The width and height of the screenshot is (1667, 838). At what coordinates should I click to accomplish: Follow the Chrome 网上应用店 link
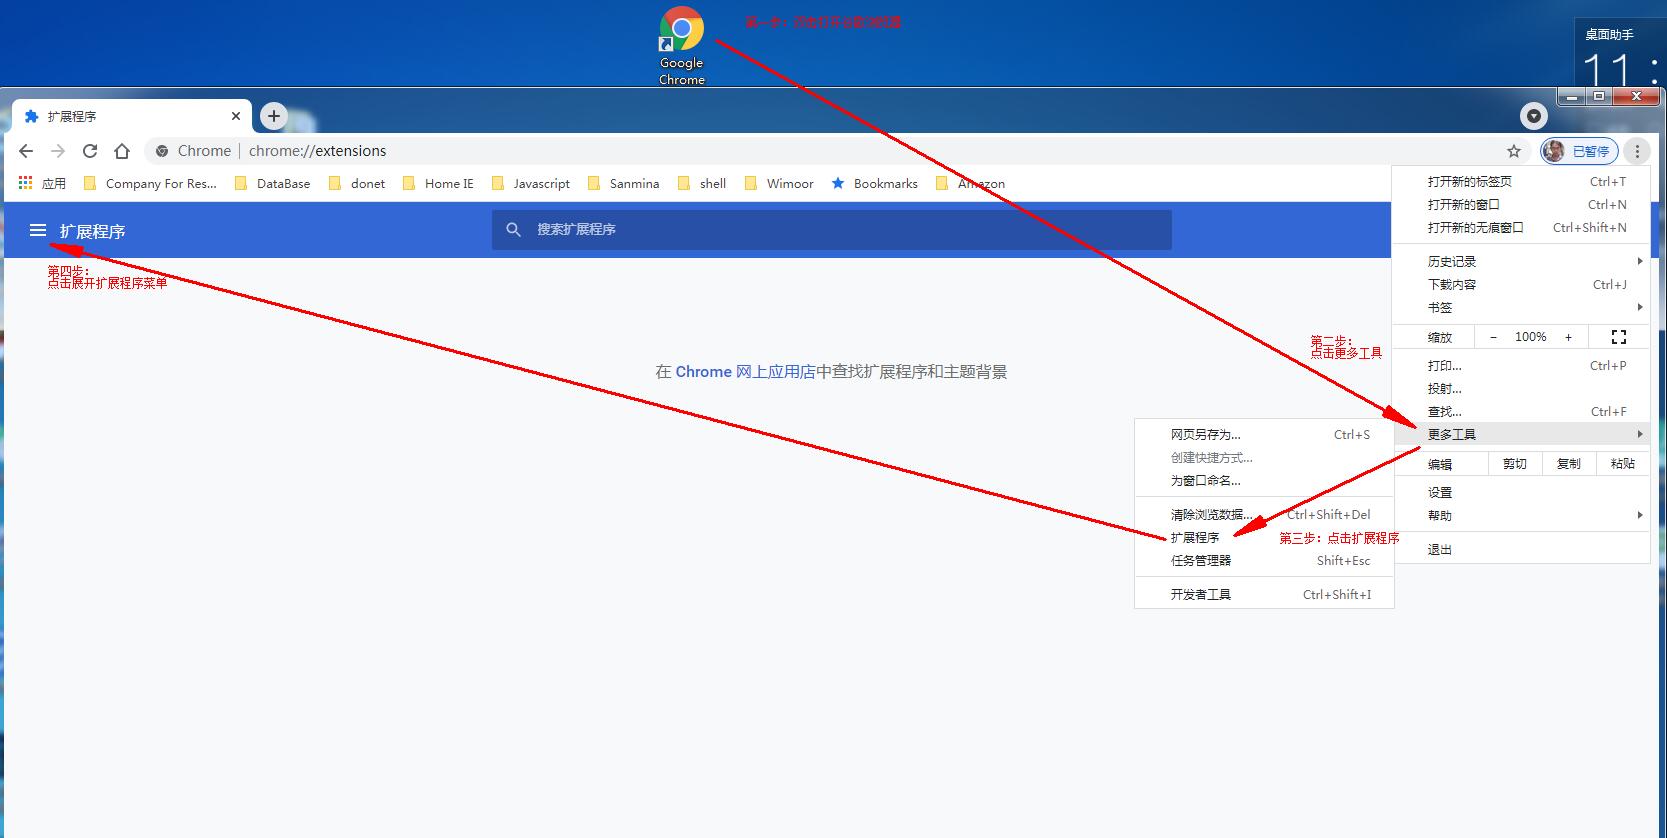pos(745,372)
